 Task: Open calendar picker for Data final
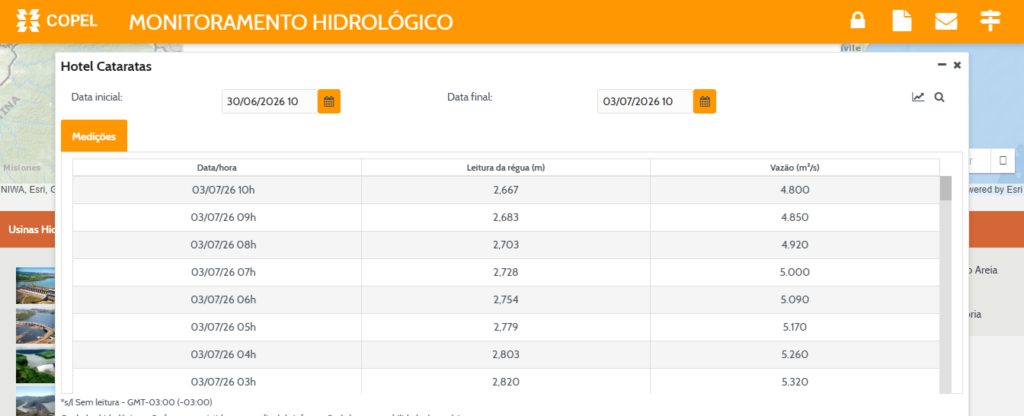click(705, 101)
